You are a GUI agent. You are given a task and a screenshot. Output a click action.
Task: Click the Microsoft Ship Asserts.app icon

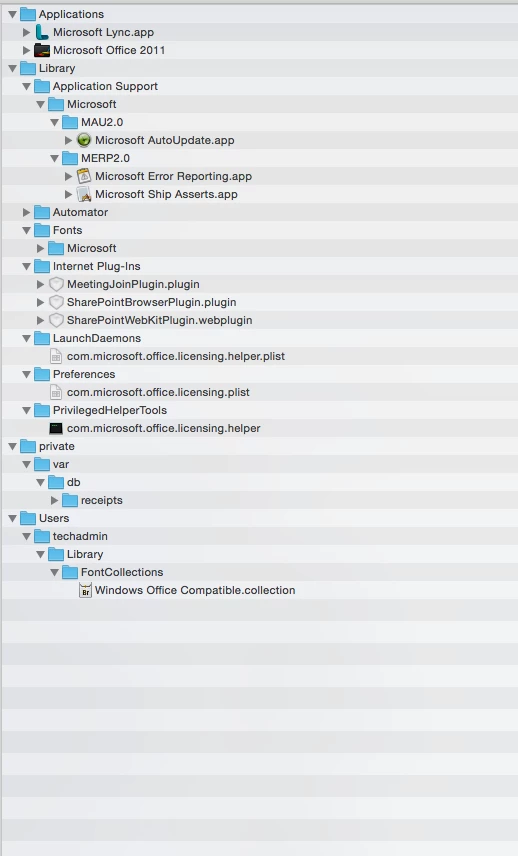(x=84, y=194)
